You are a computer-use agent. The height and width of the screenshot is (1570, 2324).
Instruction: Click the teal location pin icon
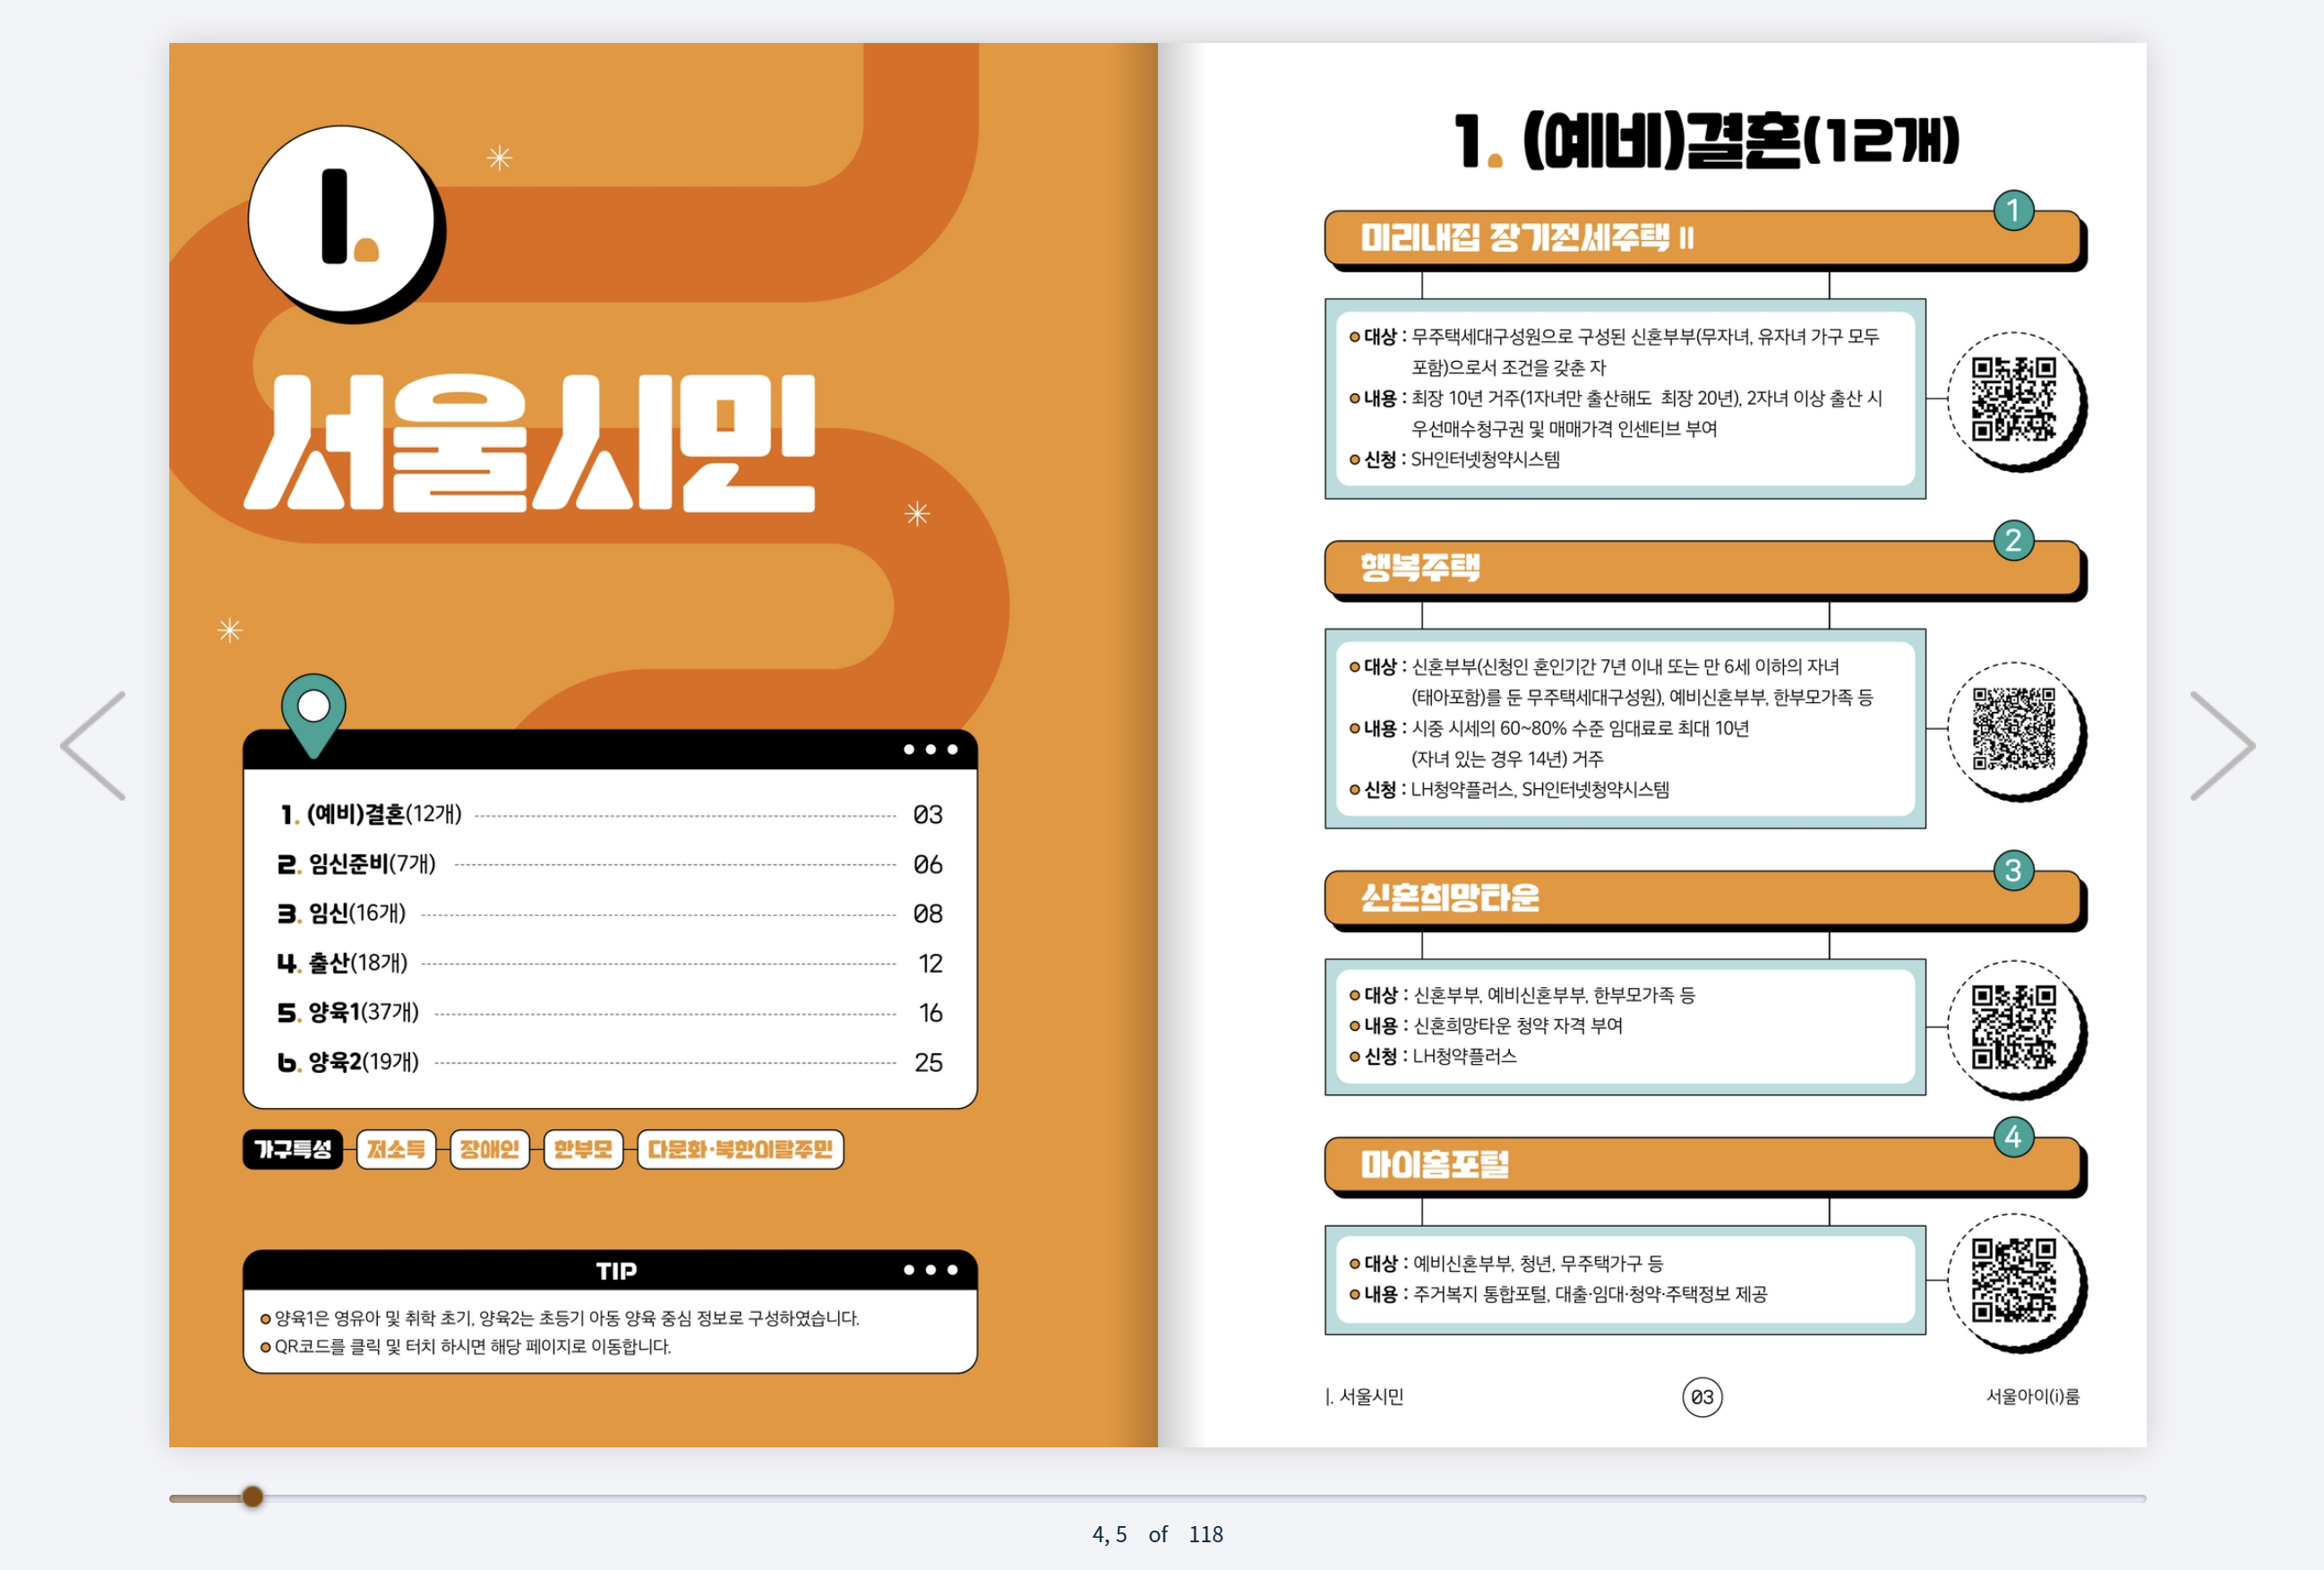click(313, 714)
